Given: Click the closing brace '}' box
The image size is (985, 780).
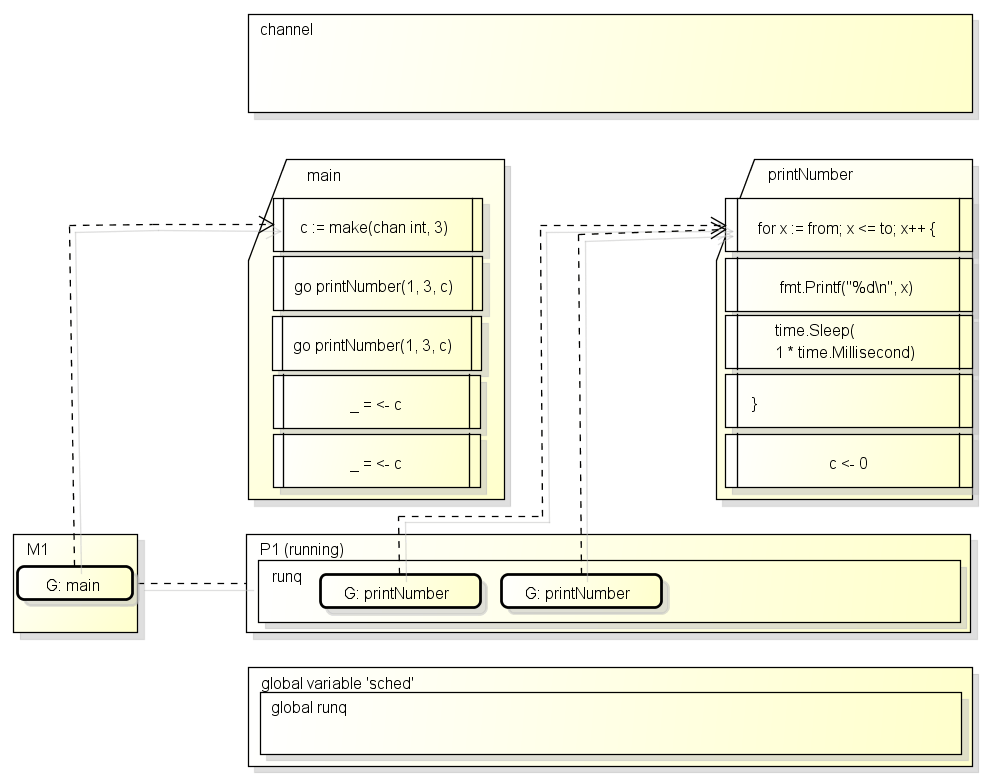Looking at the screenshot, I should coord(849,401).
